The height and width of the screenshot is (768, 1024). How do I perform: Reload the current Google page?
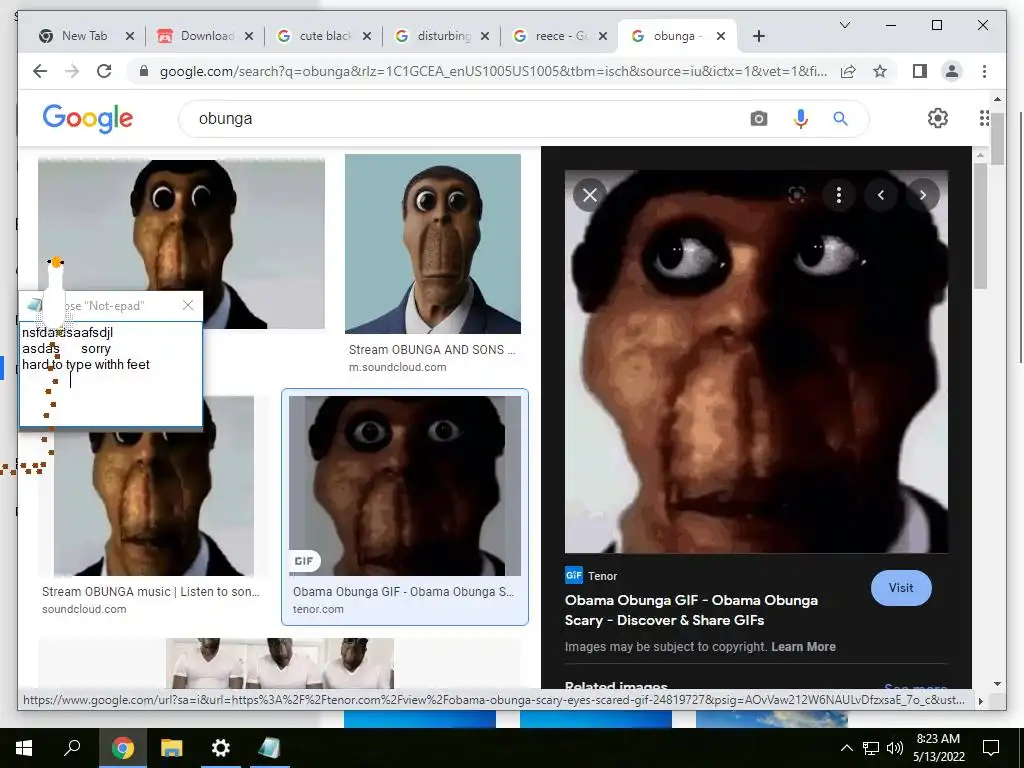click(104, 71)
